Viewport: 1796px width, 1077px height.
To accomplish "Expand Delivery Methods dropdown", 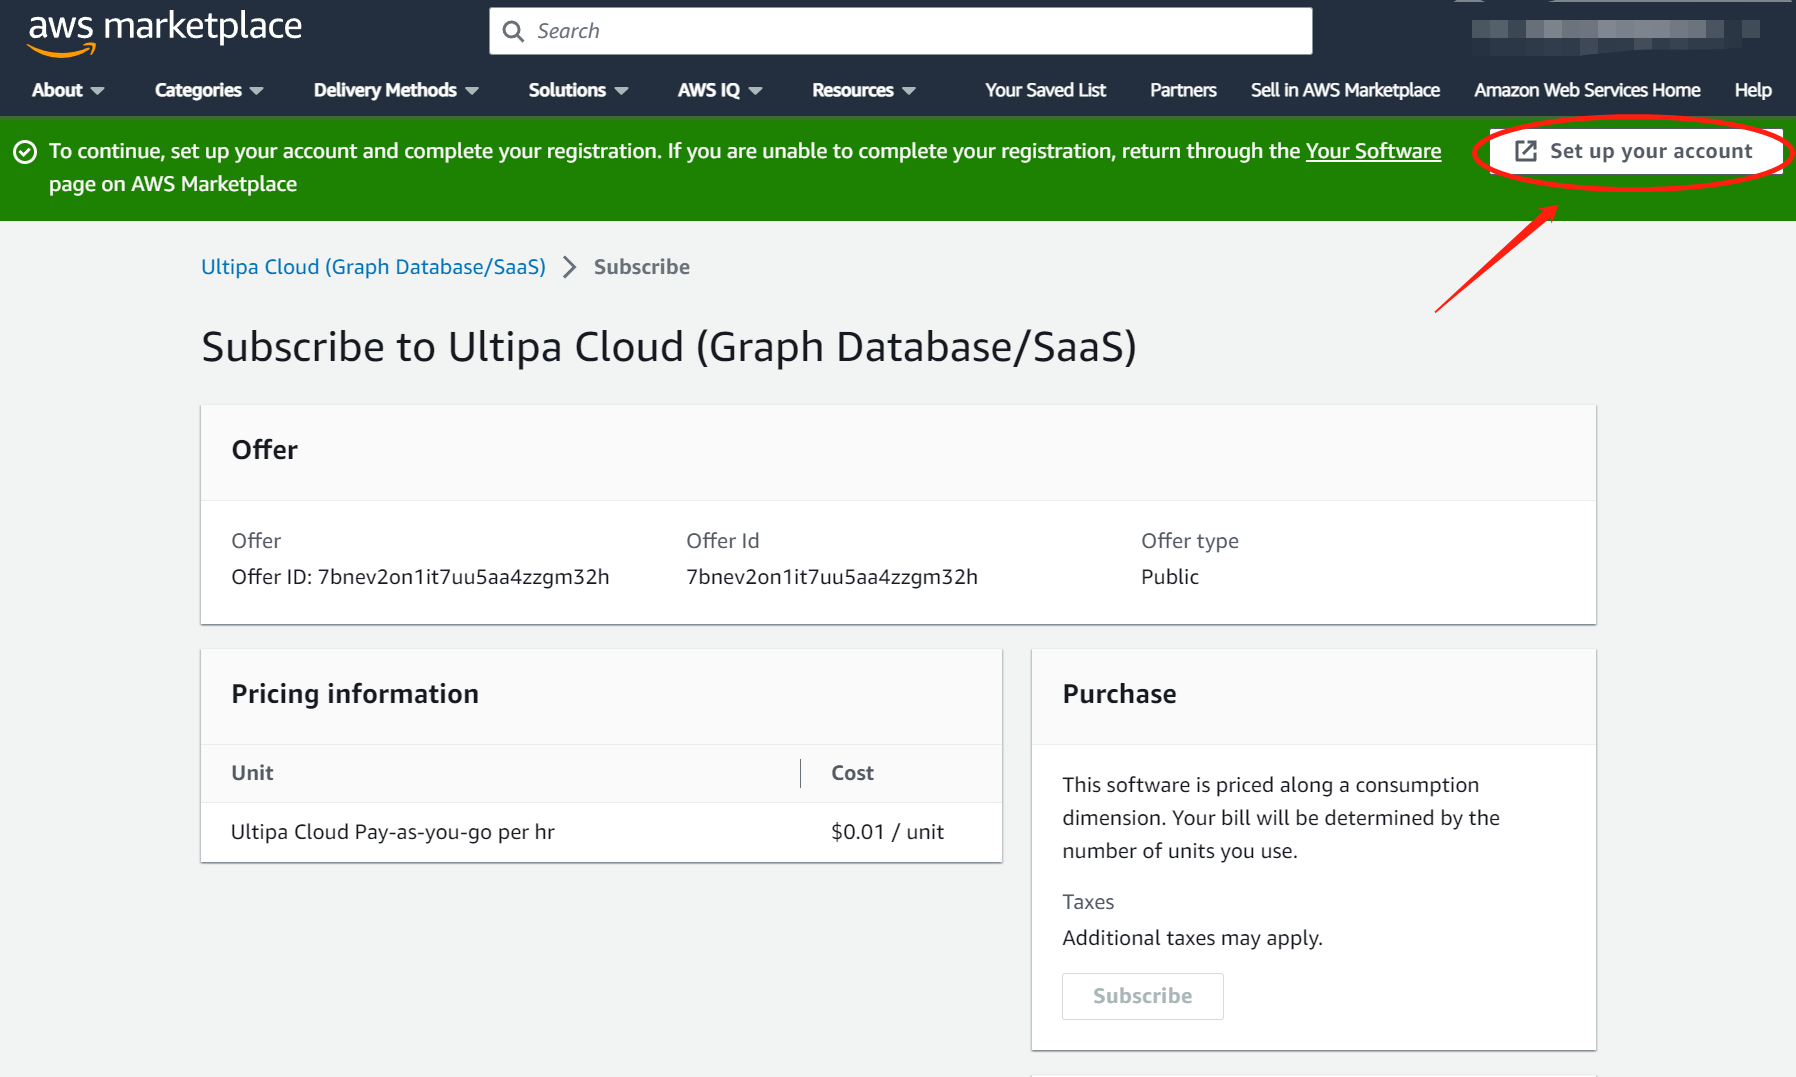I will click(396, 90).
